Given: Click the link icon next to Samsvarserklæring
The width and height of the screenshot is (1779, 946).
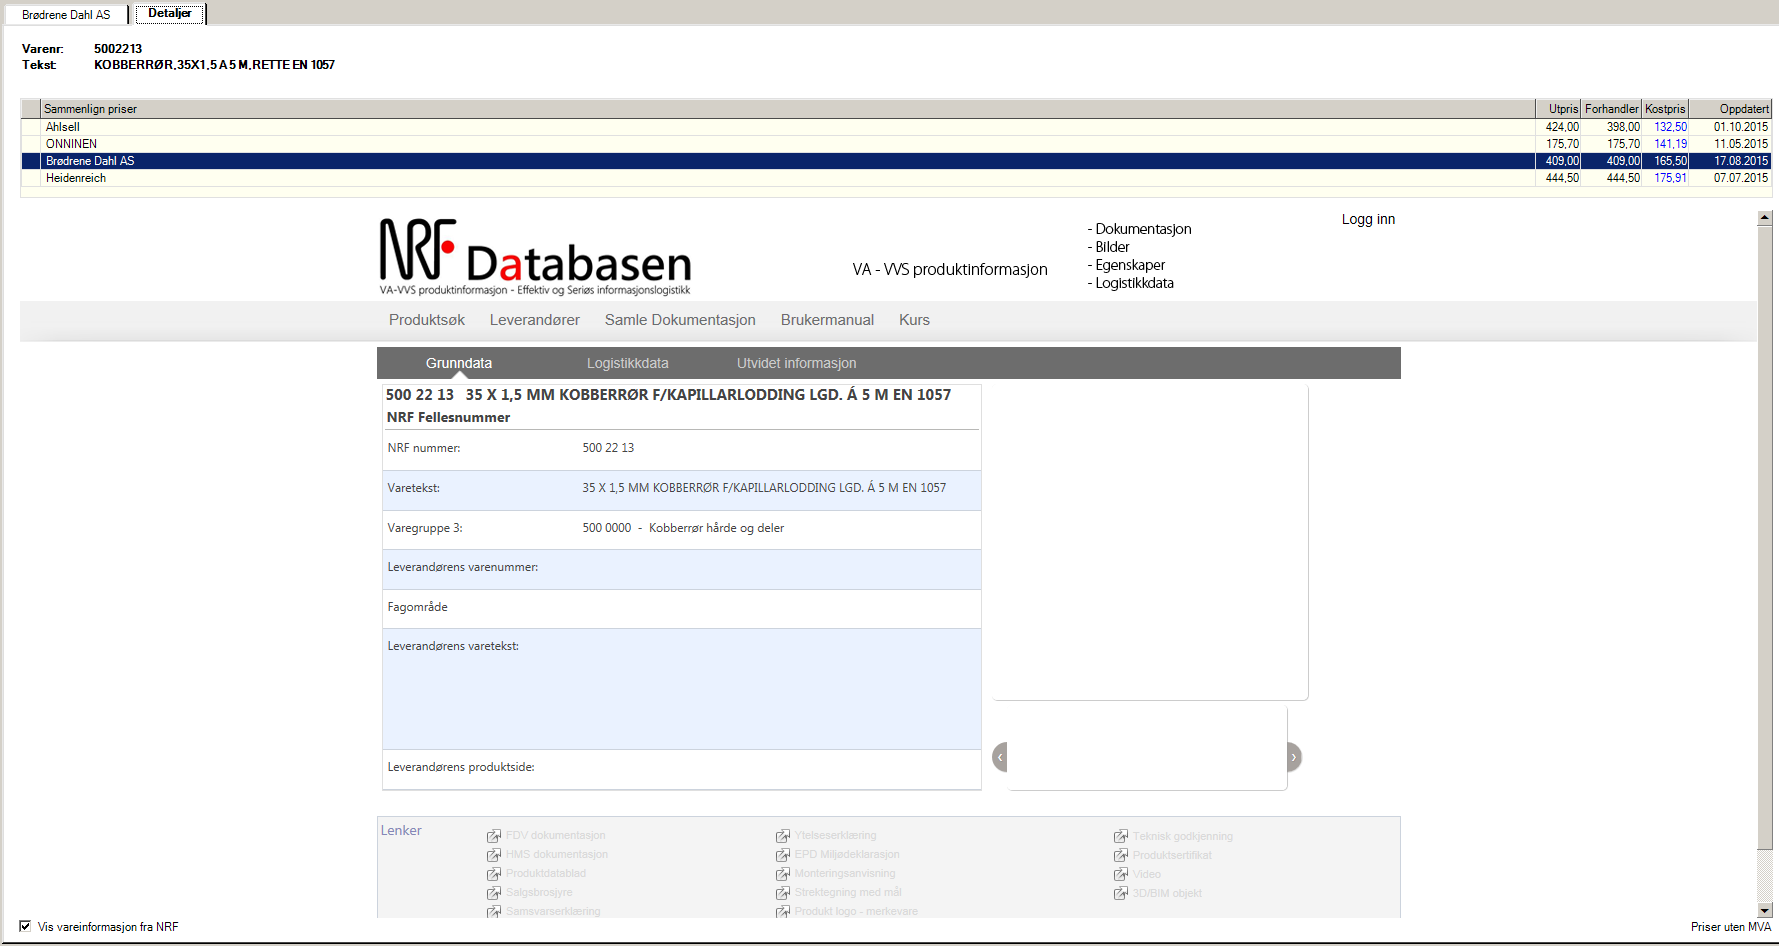Looking at the screenshot, I should (x=494, y=912).
